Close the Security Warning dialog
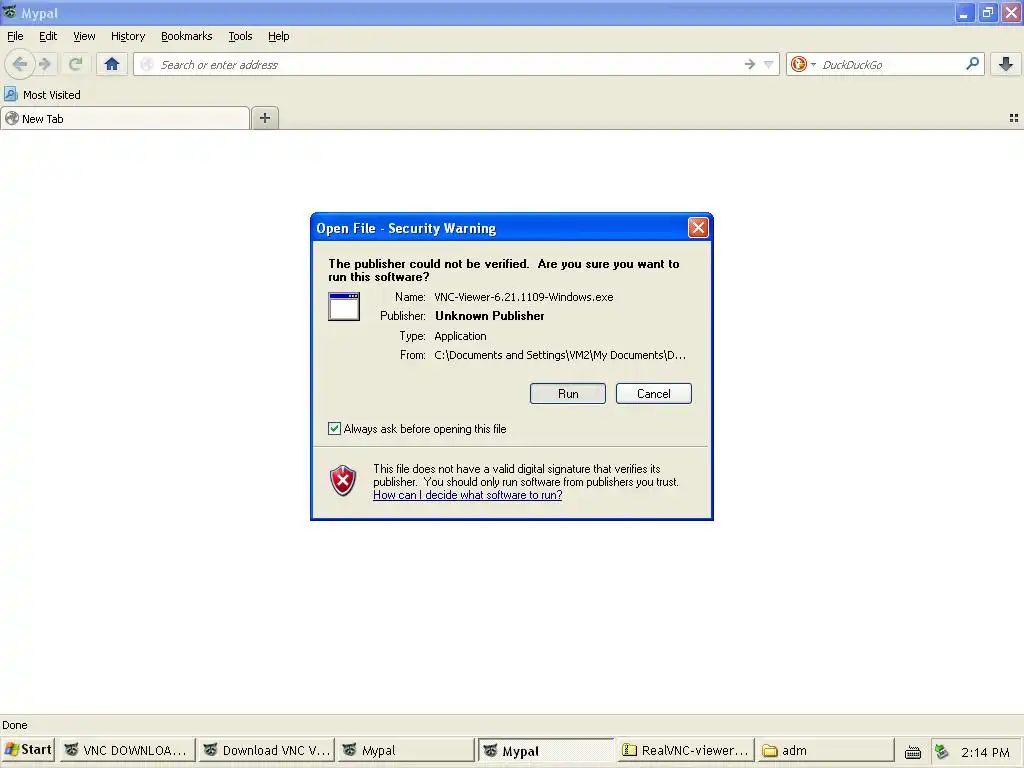 697,227
